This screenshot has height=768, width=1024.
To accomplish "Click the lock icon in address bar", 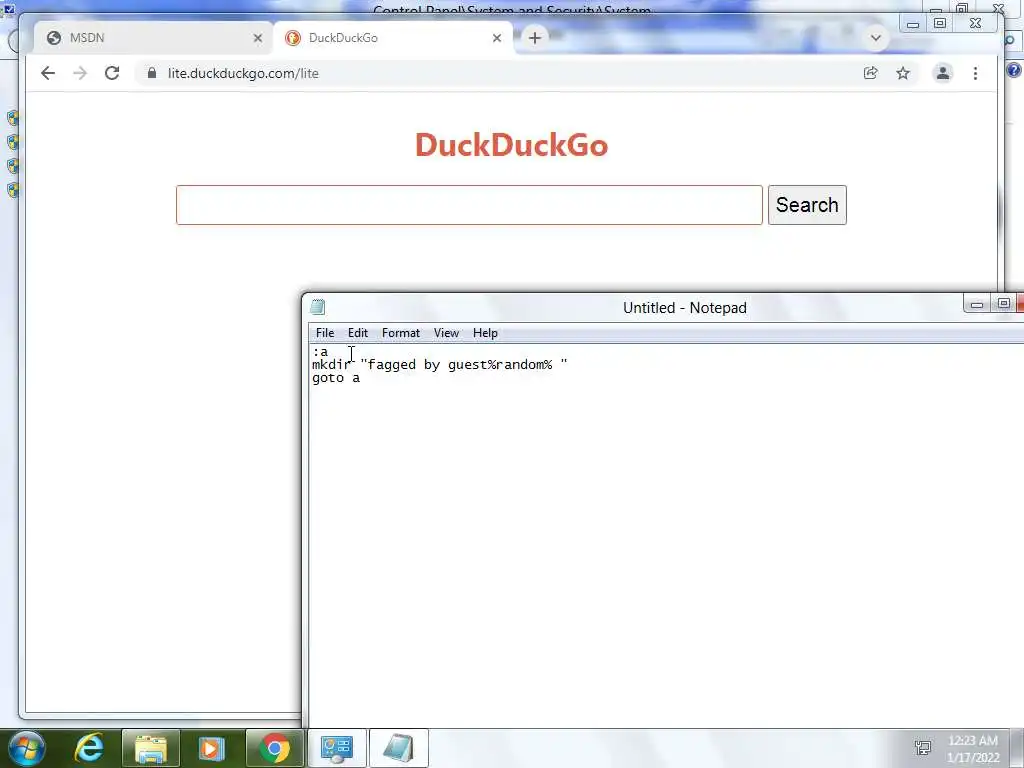I will 152,73.
